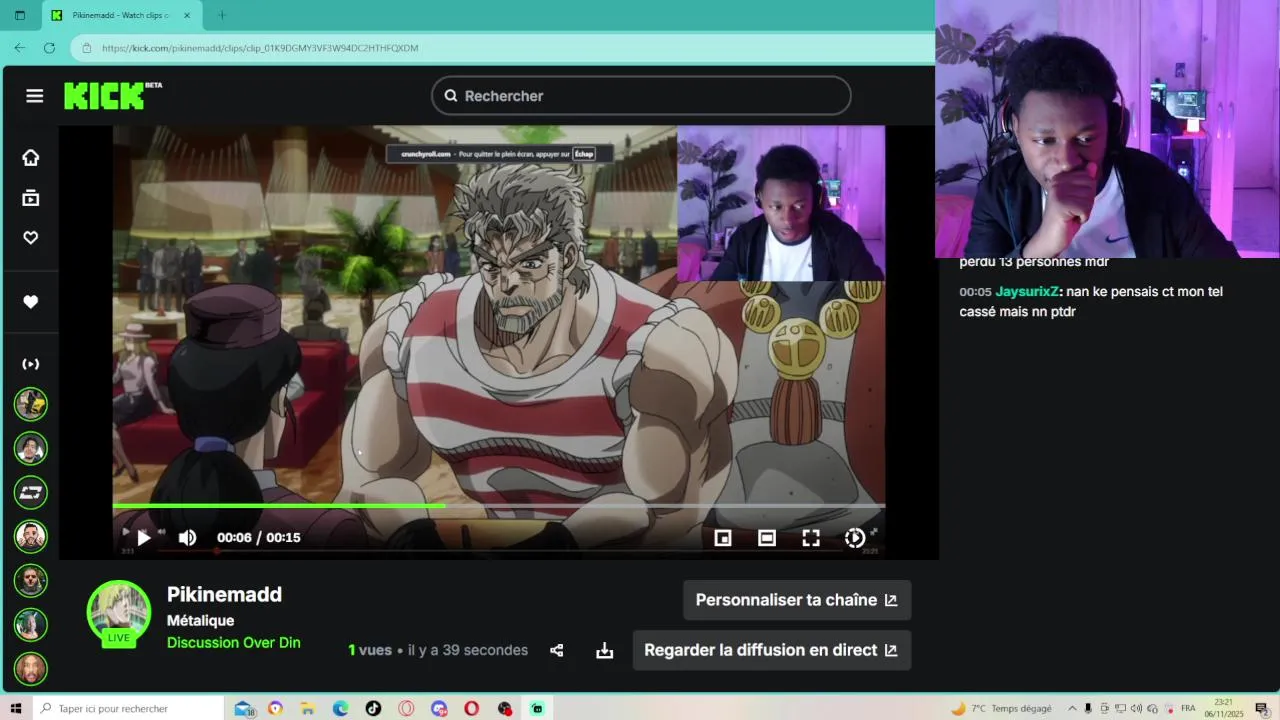Open the Windows Start menu
Image resolution: width=1280 pixels, height=720 pixels.
(16, 708)
